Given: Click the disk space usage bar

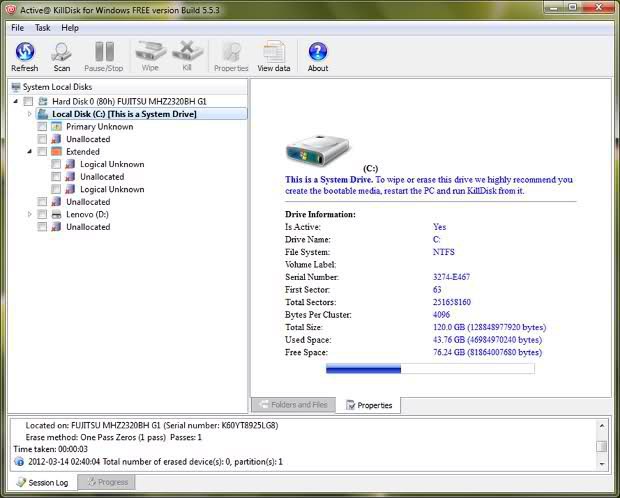Looking at the screenshot, I should [430, 368].
